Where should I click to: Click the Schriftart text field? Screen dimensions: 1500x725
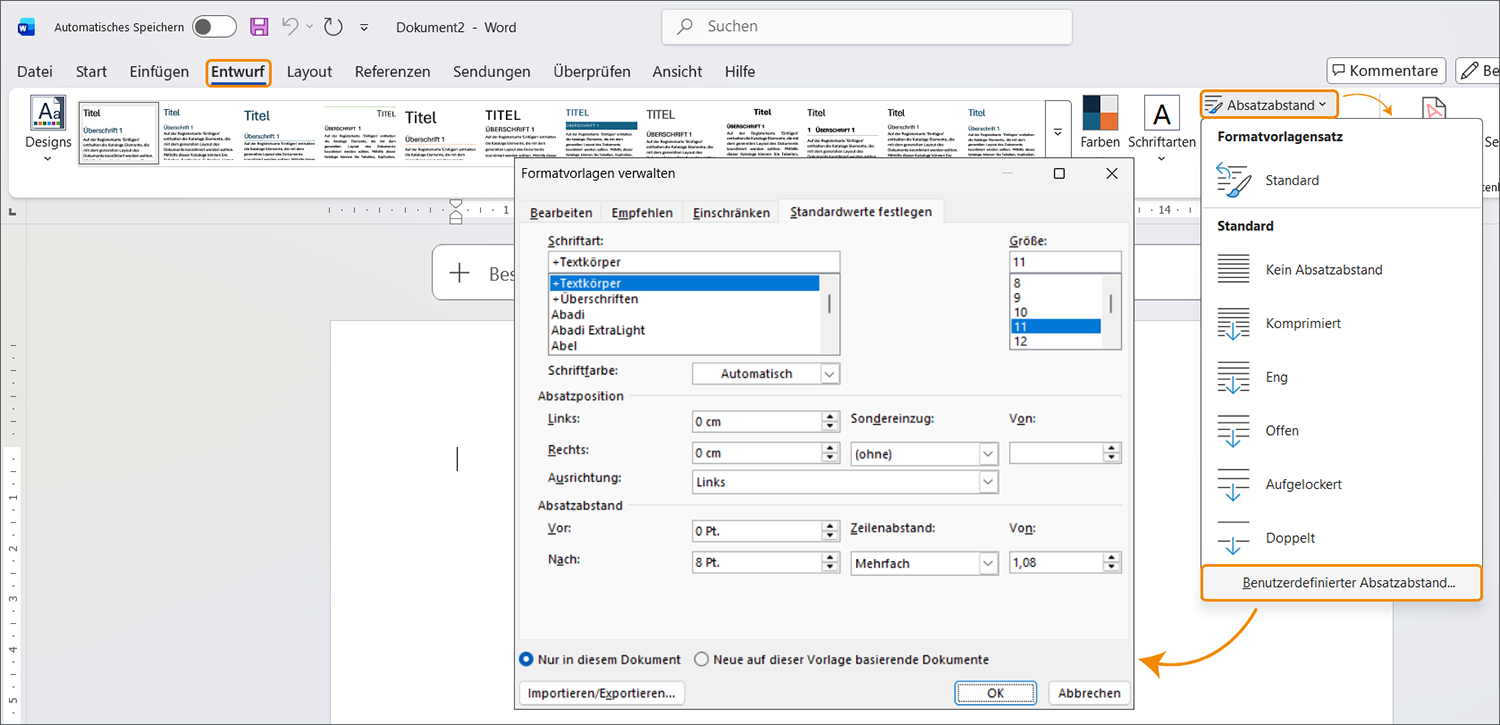(694, 262)
